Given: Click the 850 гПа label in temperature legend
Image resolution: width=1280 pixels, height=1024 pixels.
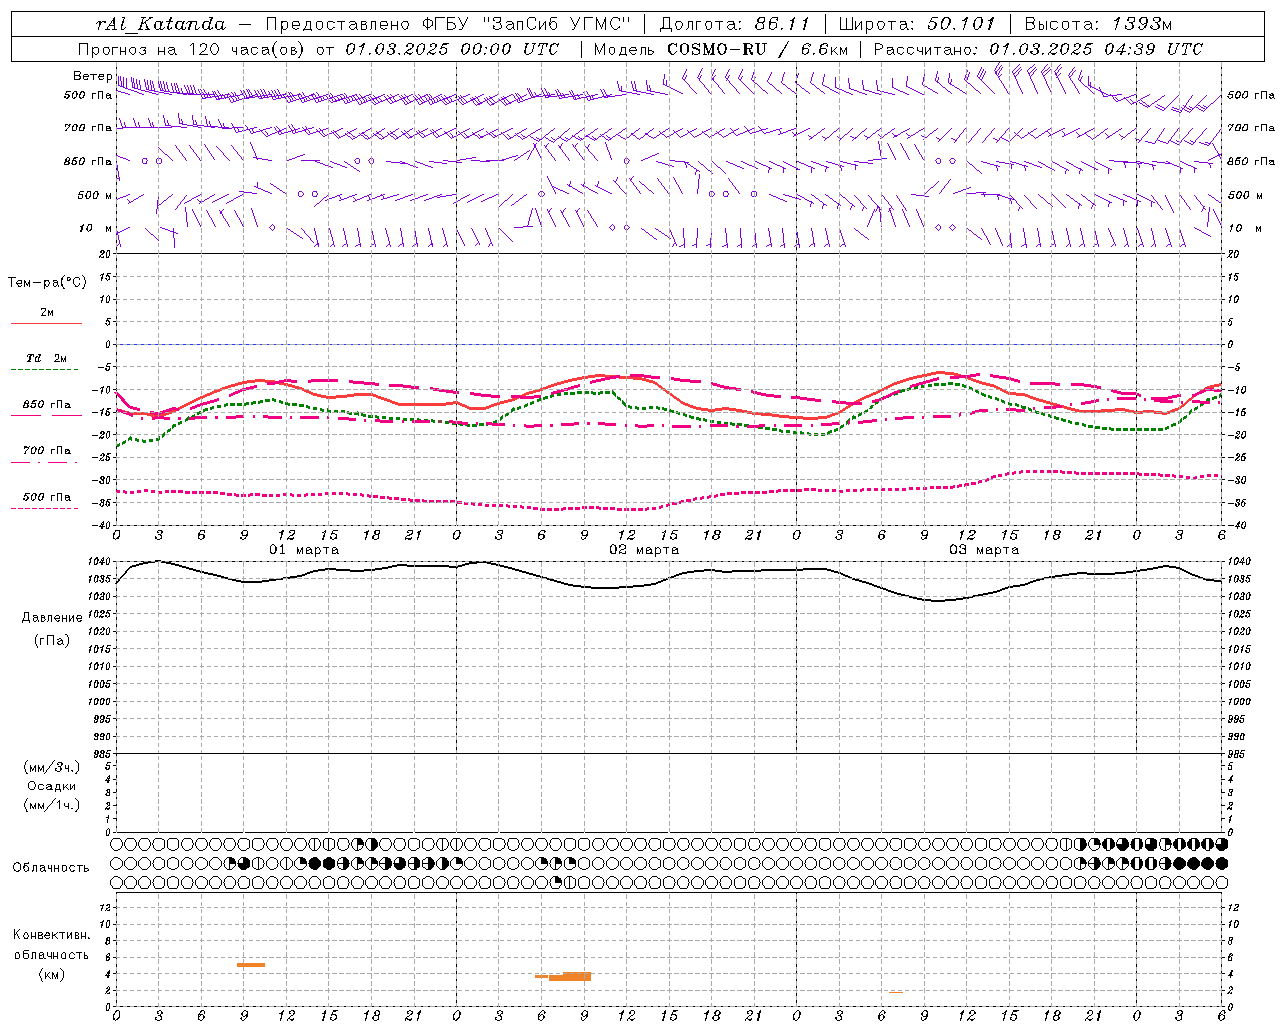Looking at the screenshot, I should 47,405.
